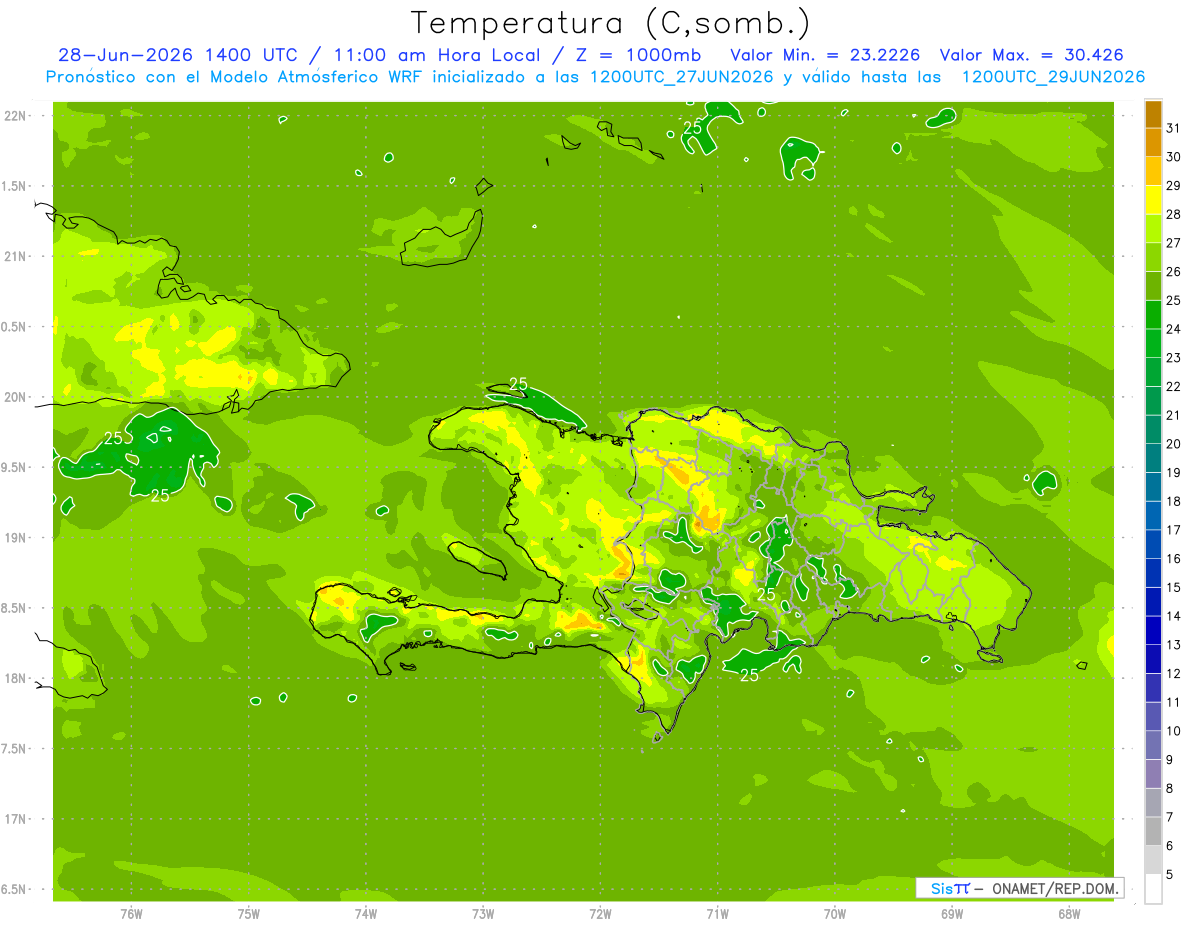Click the '74W' longitude axis label
The image size is (1200, 927).
coord(366,915)
